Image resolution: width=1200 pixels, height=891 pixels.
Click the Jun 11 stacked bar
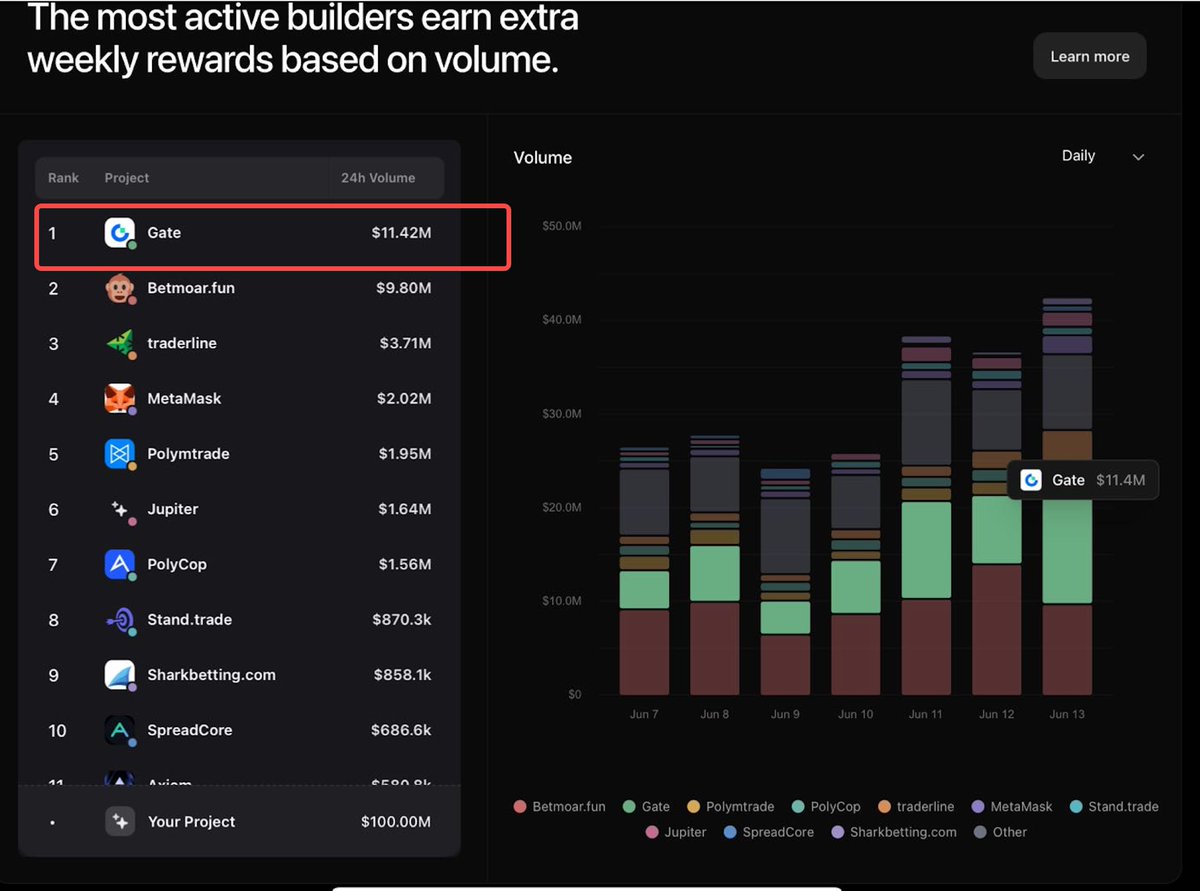[x=926, y=516]
